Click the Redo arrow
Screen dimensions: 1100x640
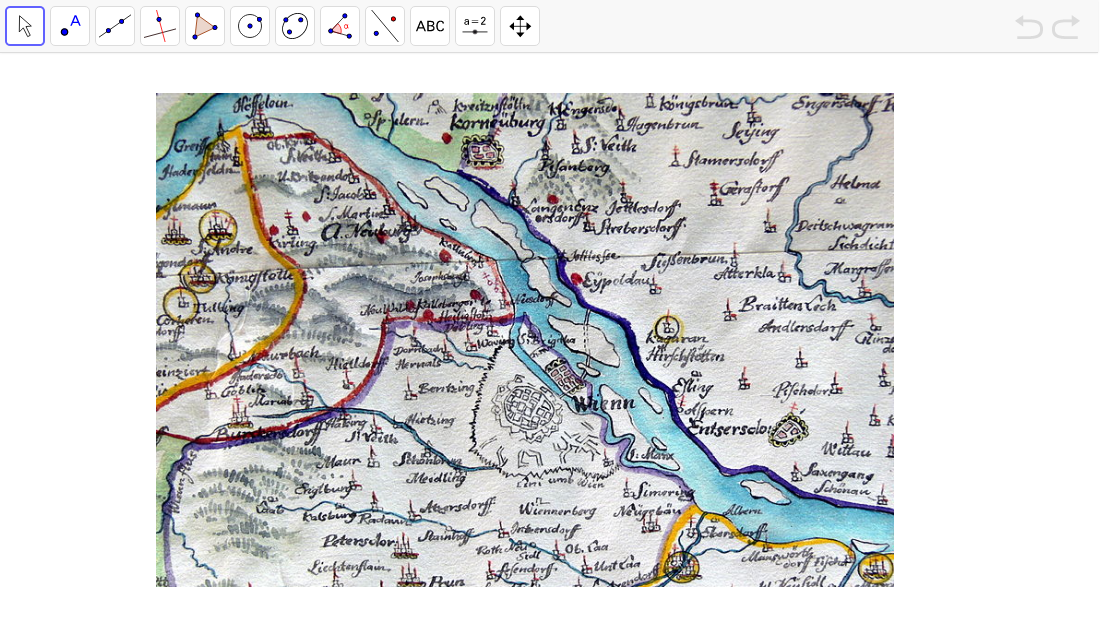tap(1065, 27)
